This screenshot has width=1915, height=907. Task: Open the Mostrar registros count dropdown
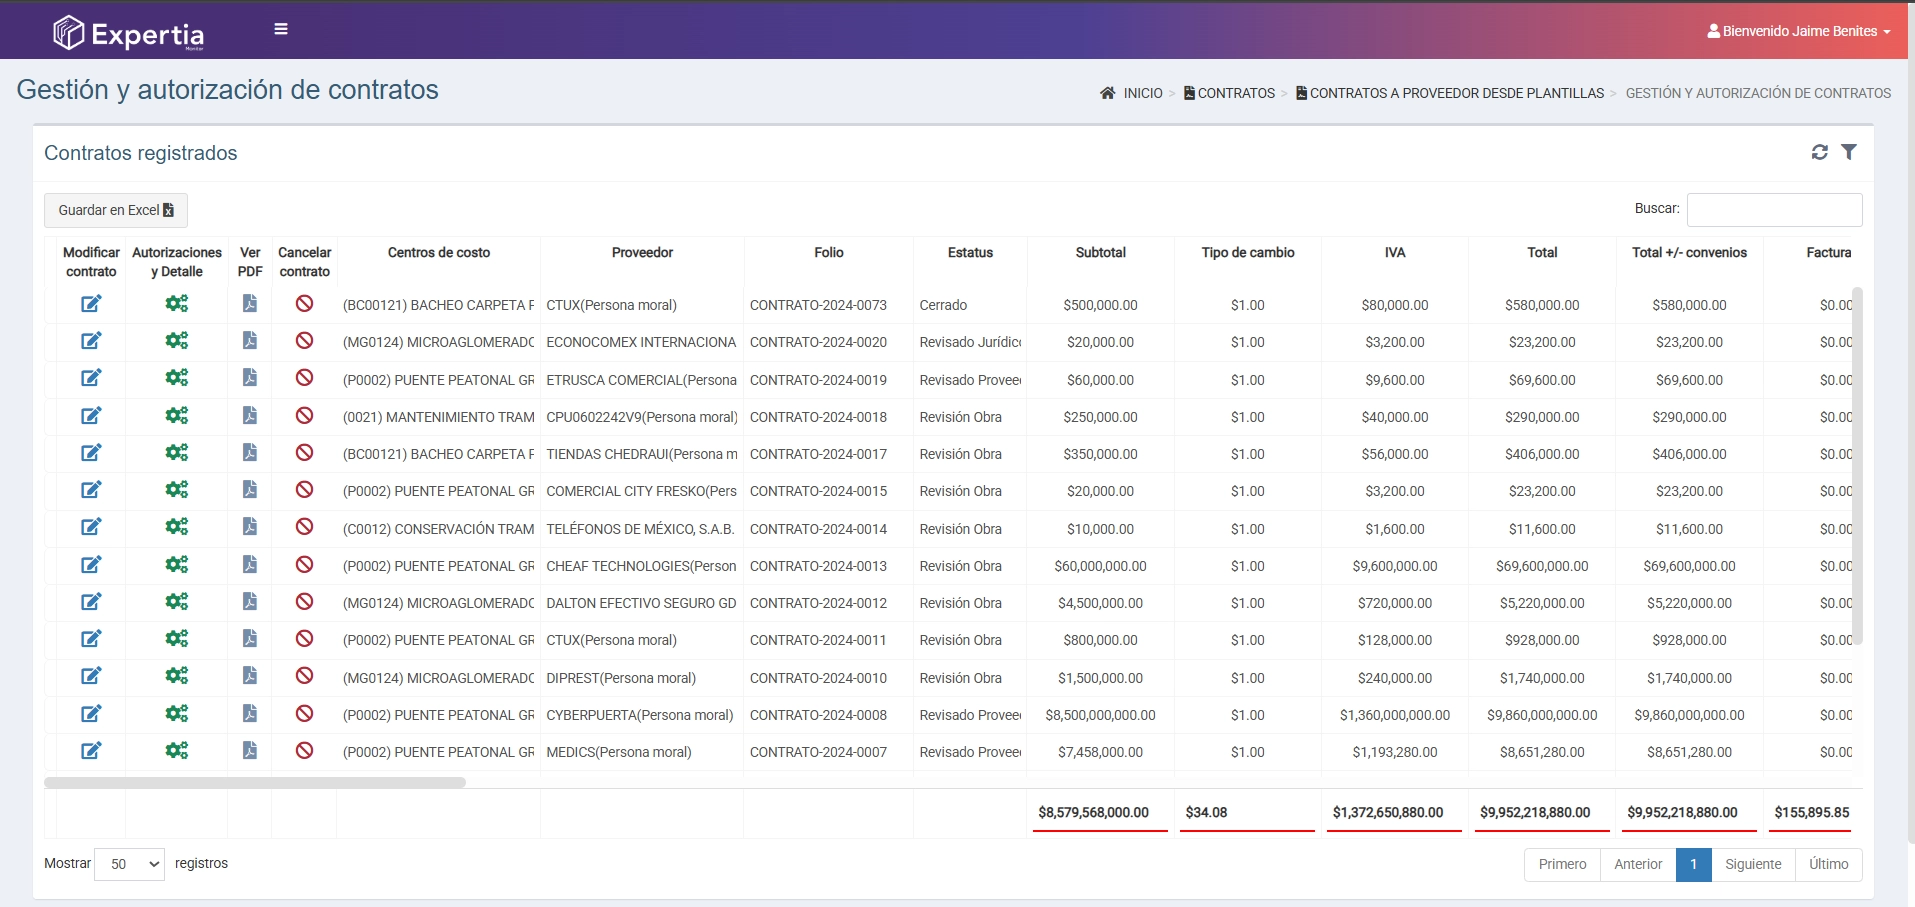pyautogui.click(x=130, y=864)
